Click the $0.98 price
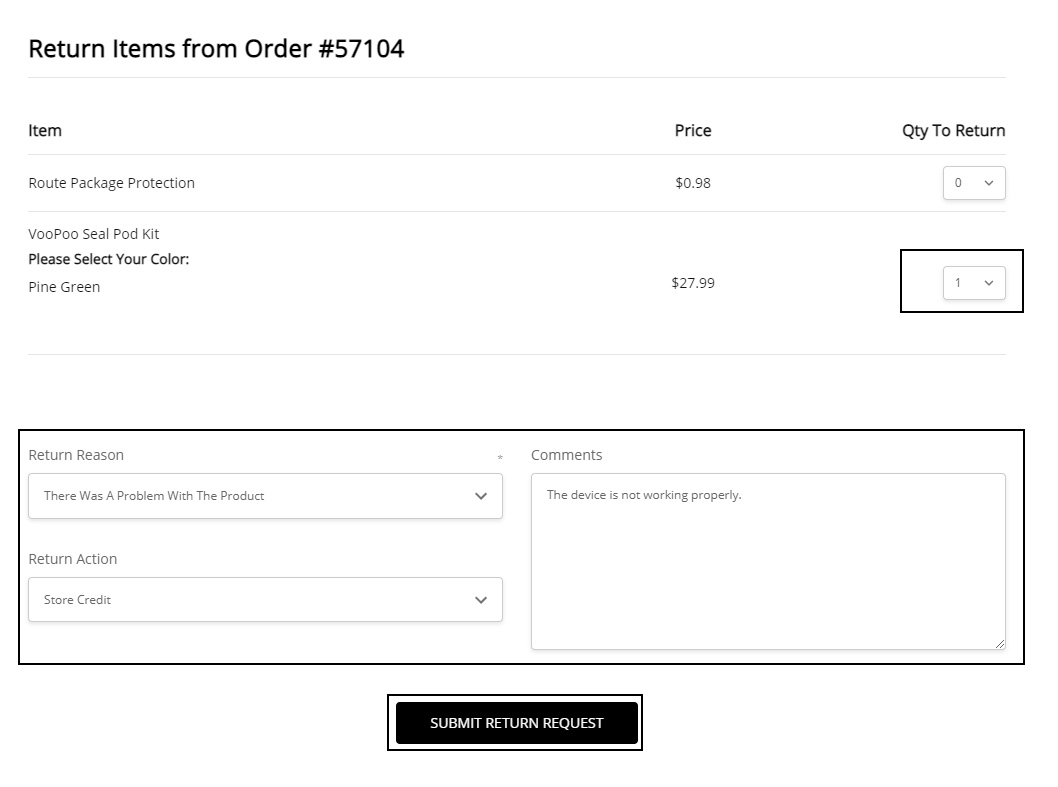Screen dimensions: 1058x787 coord(693,183)
